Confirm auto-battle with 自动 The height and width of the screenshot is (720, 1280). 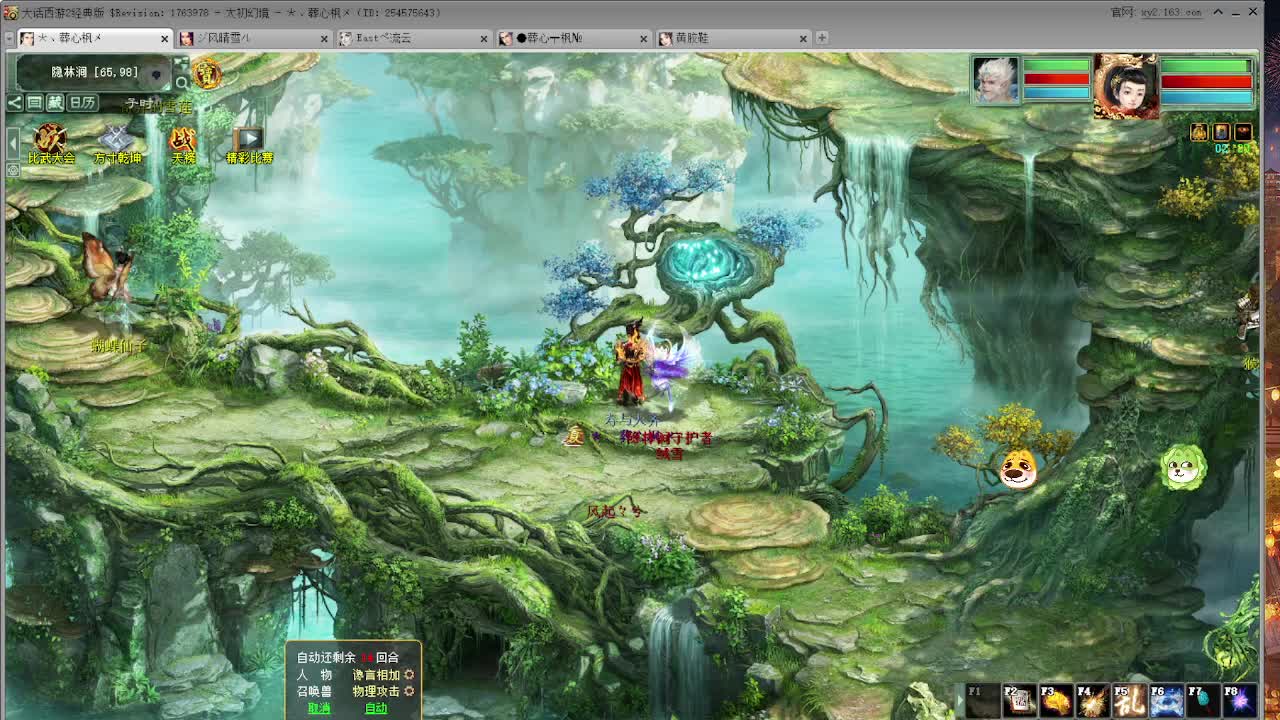(x=376, y=708)
